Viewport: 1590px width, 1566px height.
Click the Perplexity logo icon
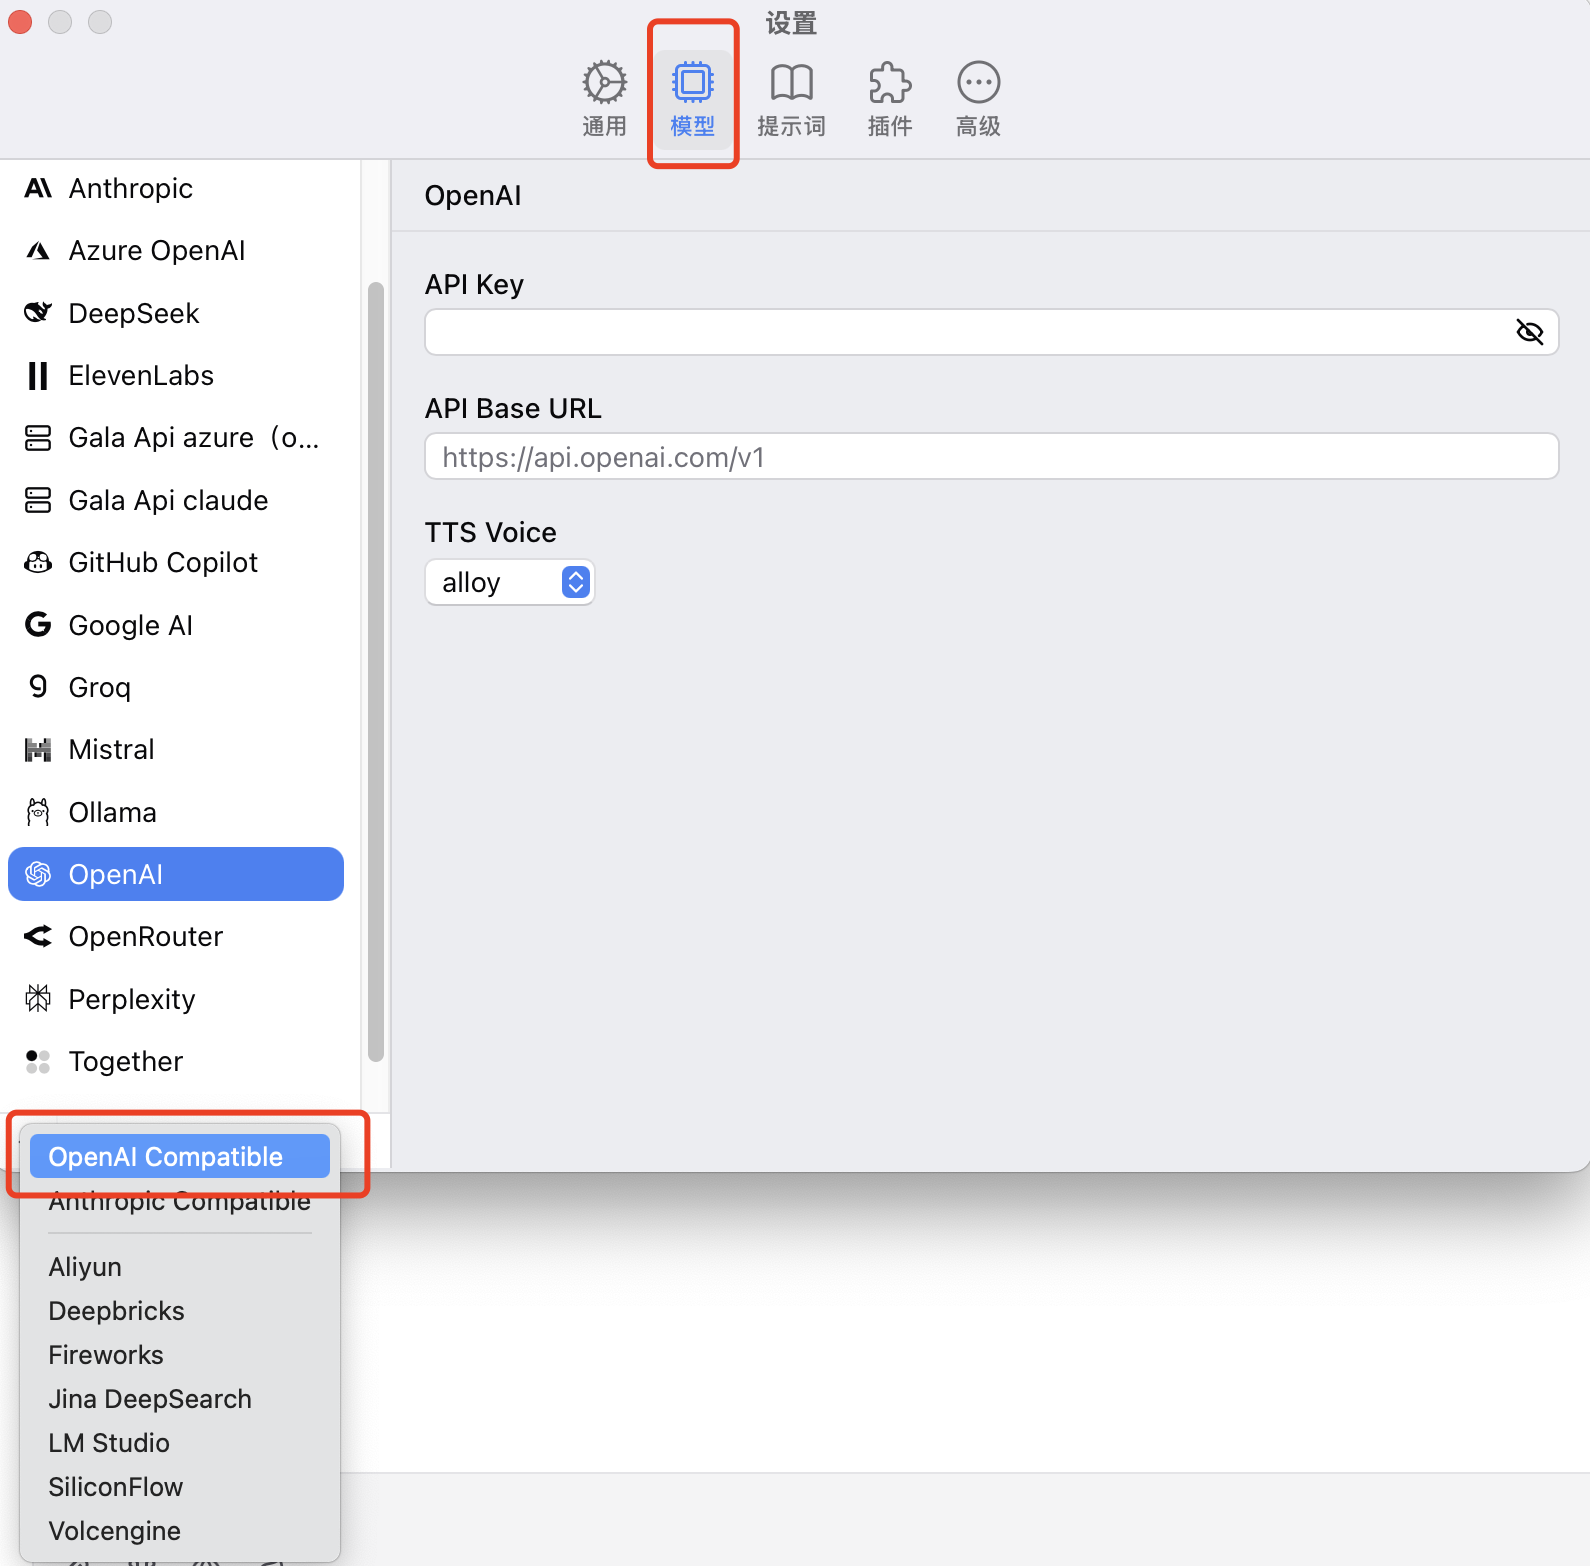coord(38,999)
